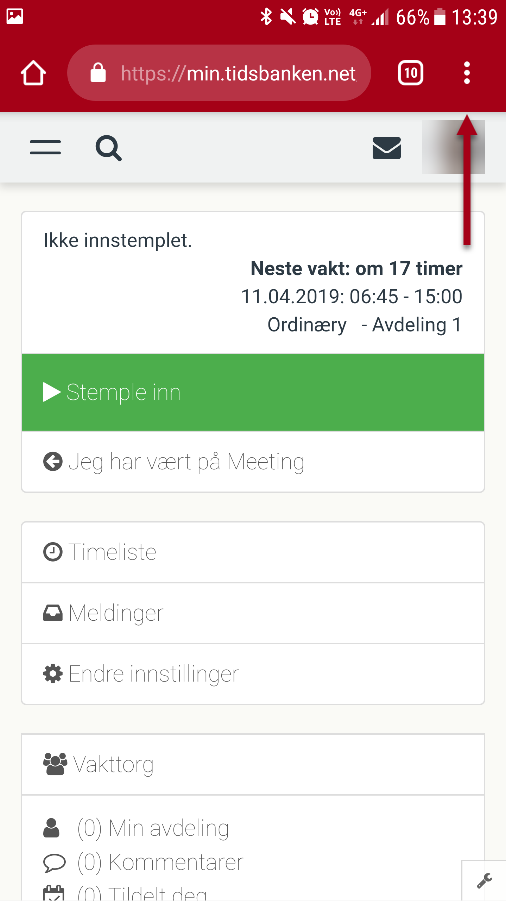
Task: Tap the padlock security icon
Action: pyautogui.click(x=98, y=74)
